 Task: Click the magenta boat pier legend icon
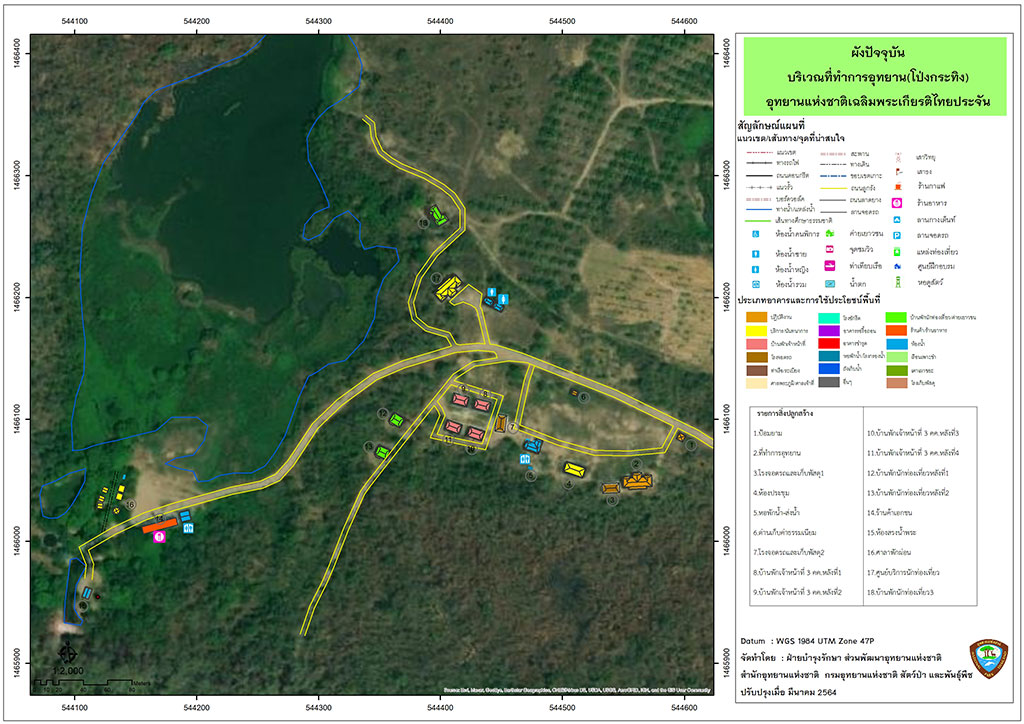(829, 266)
